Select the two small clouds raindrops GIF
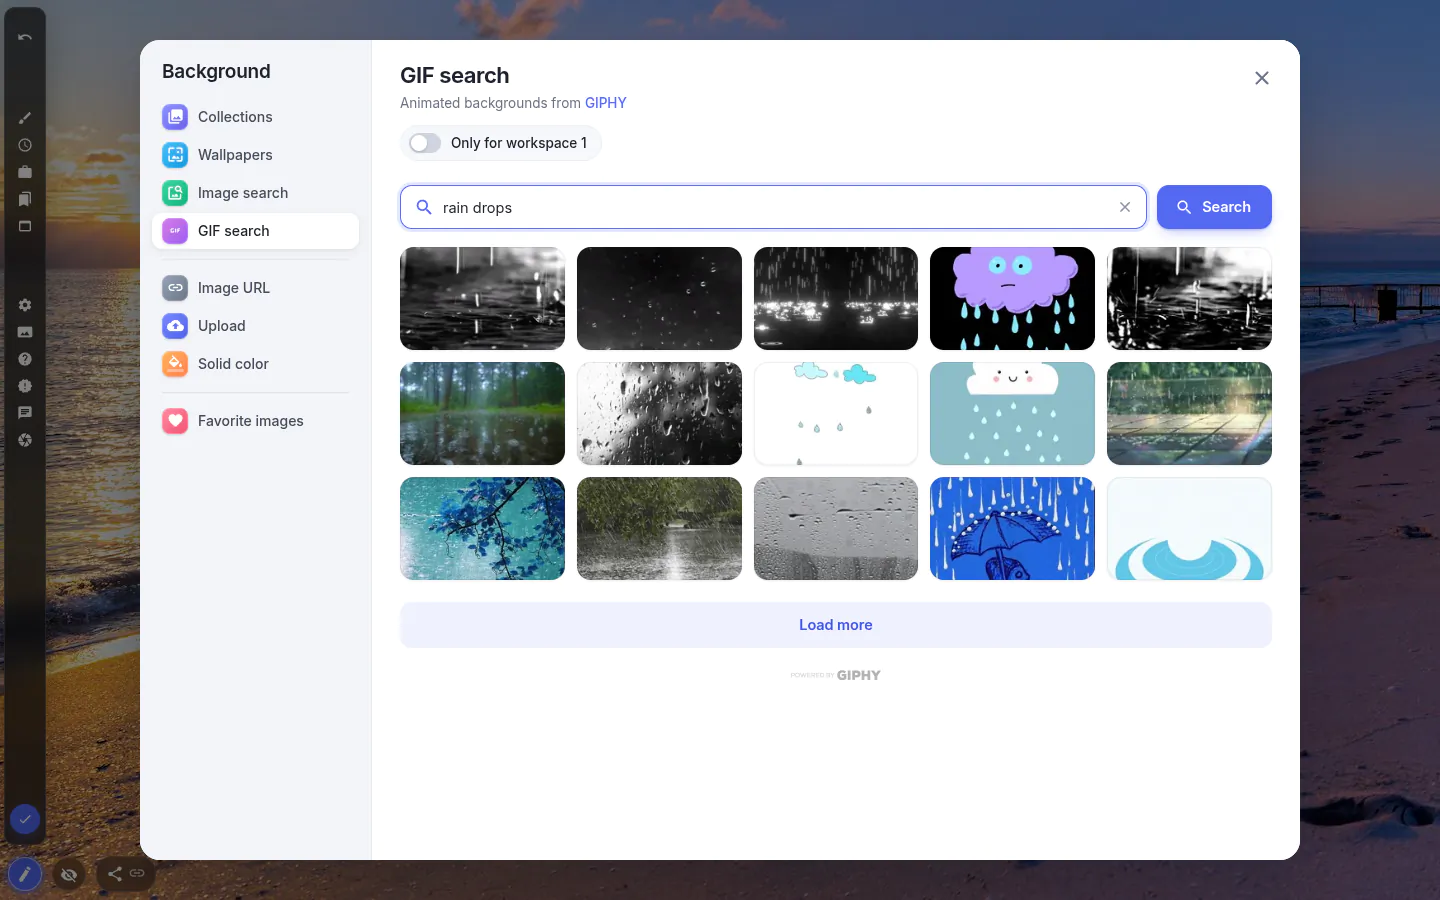This screenshot has width=1440, height=900. 836,413
